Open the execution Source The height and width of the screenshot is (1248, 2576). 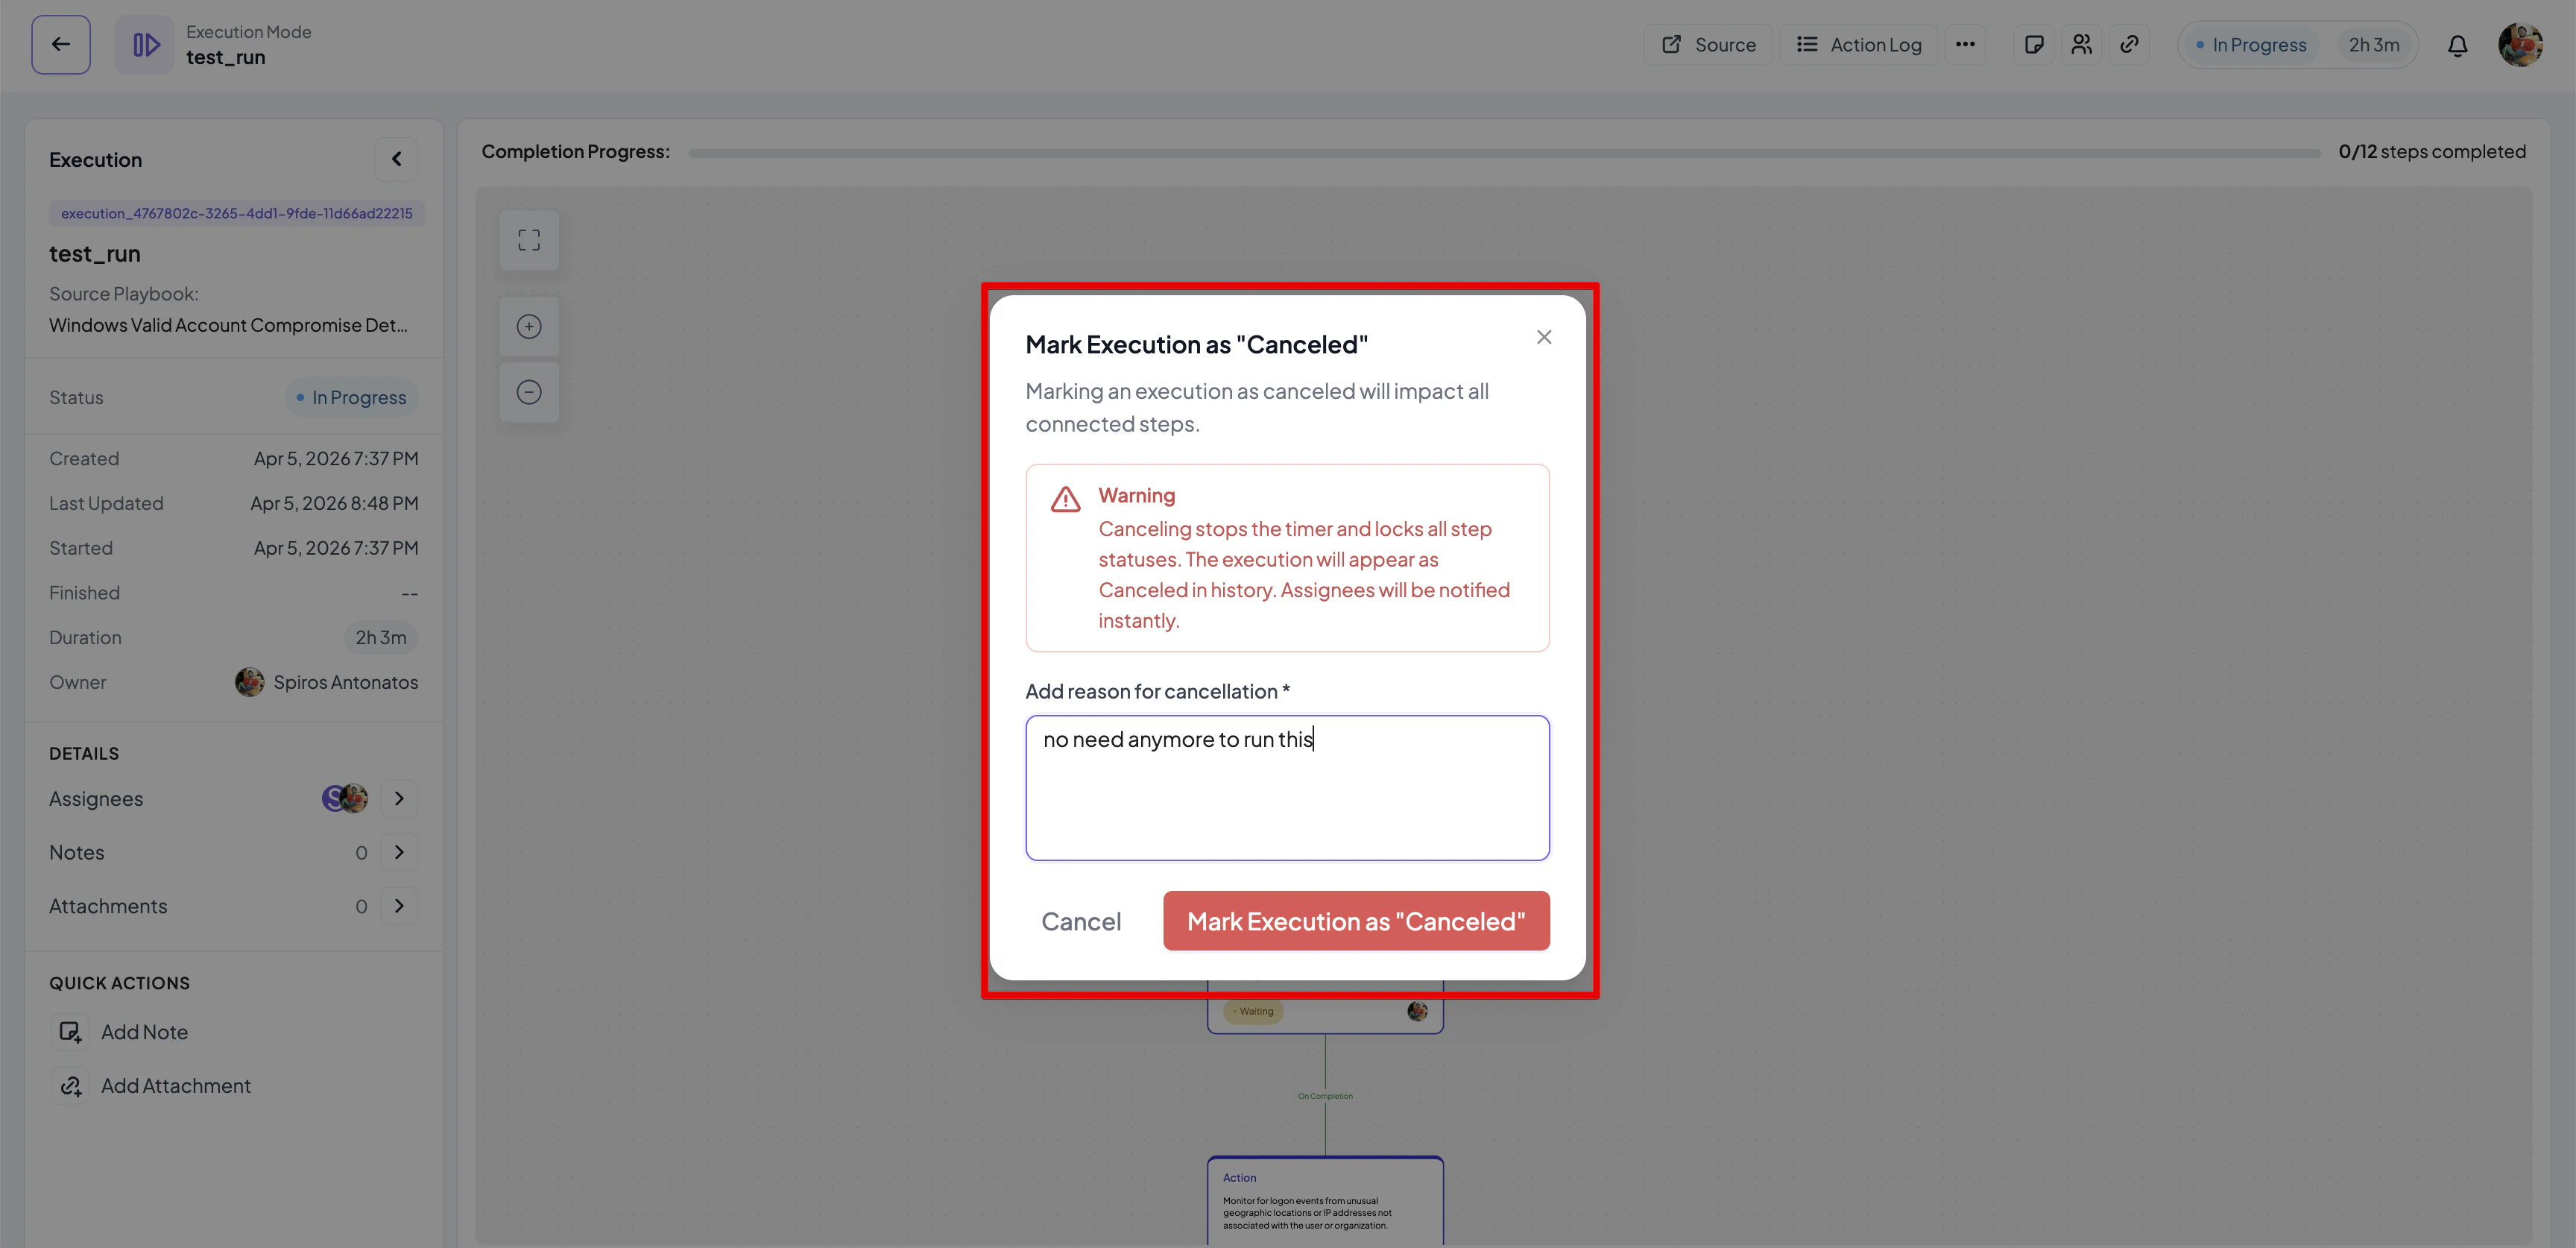click(x=1708, y=44)
